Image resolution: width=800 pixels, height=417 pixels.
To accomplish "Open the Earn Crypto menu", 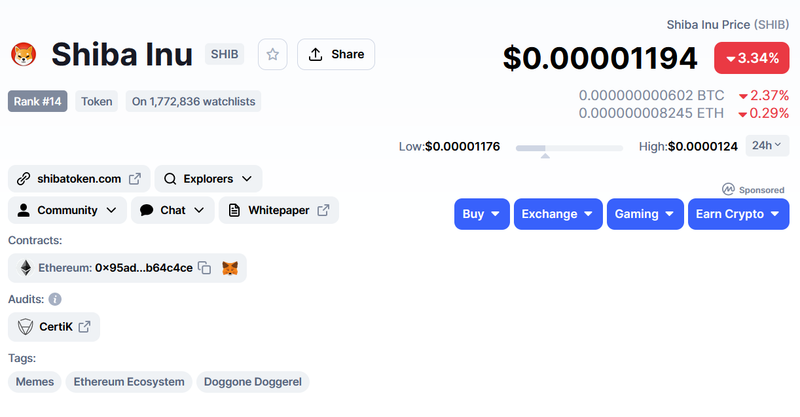I will coord(738,214).
